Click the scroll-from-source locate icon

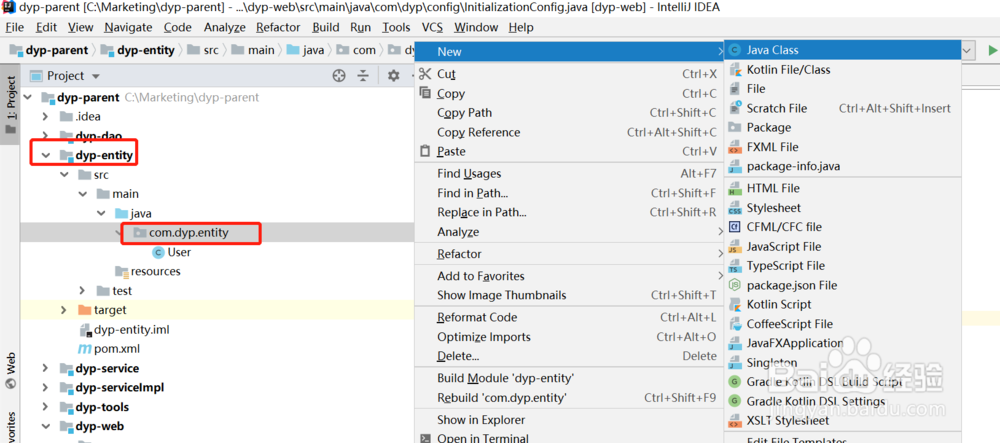click(x=338, y=76)
